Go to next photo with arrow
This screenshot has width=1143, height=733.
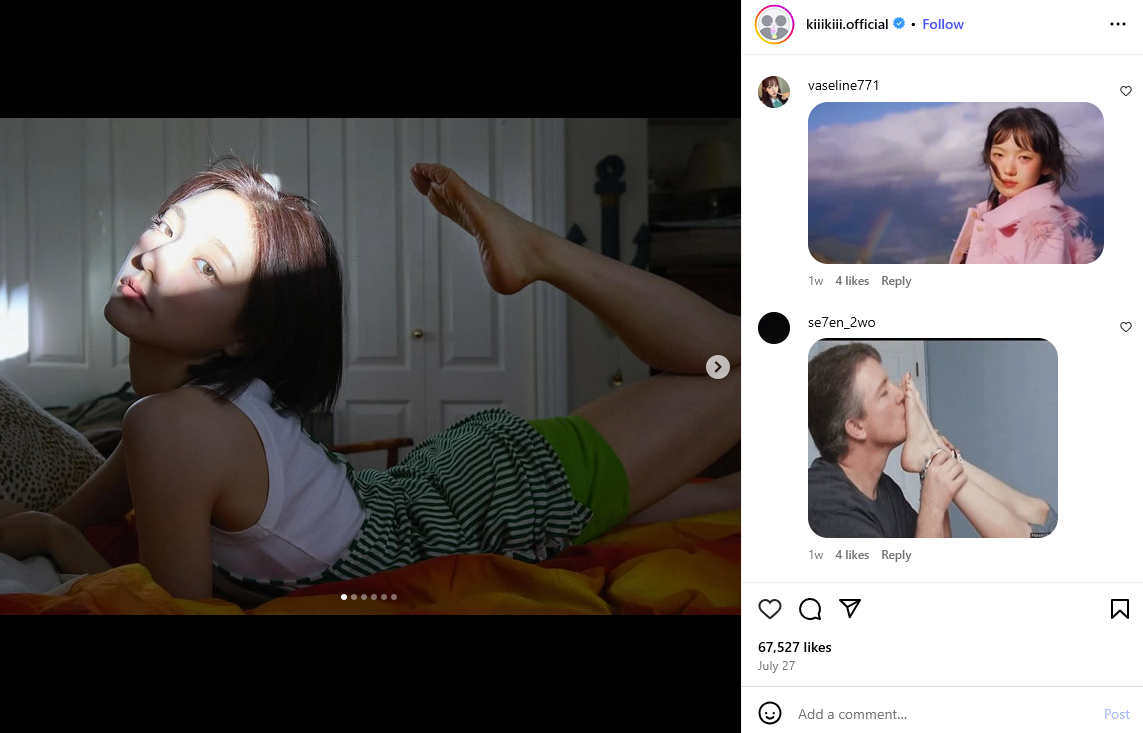point(718,366)
